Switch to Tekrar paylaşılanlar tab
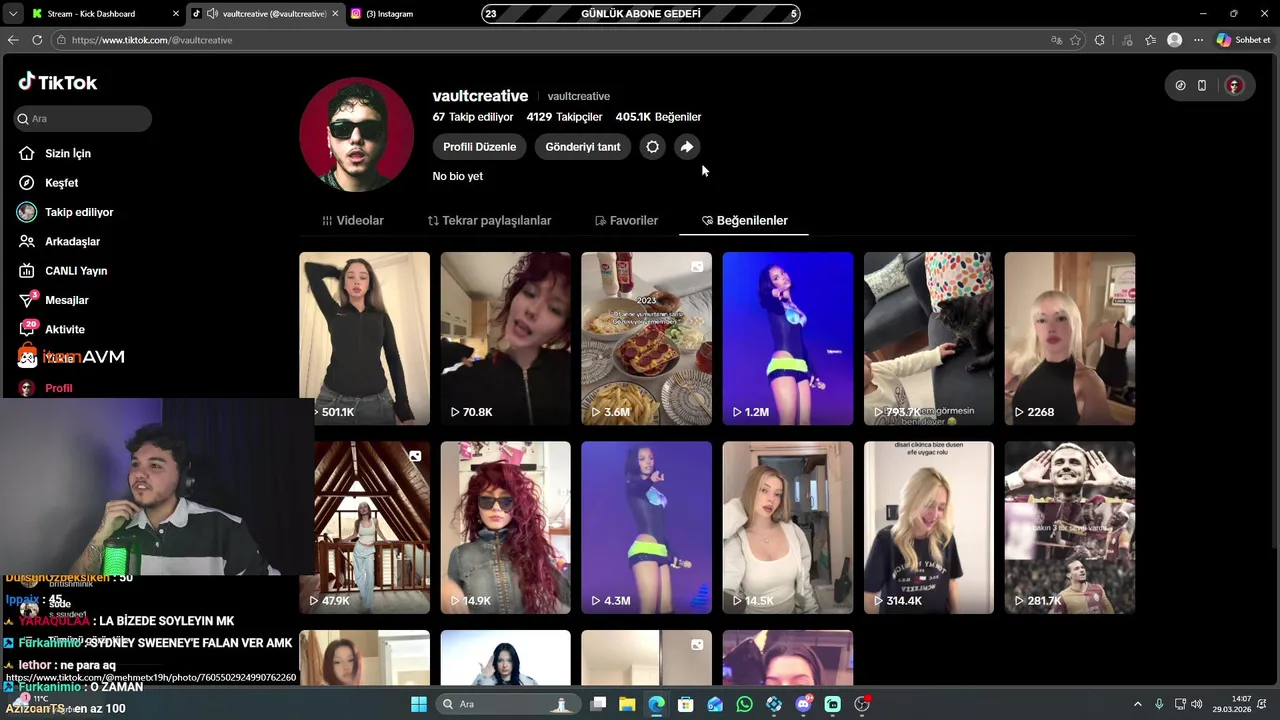The image size is (1280, 720). click(489, 220)
